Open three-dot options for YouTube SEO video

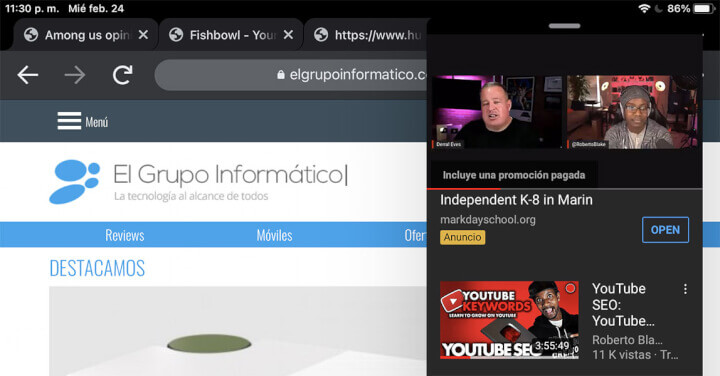pyautogui.click(x=685, y=289)
